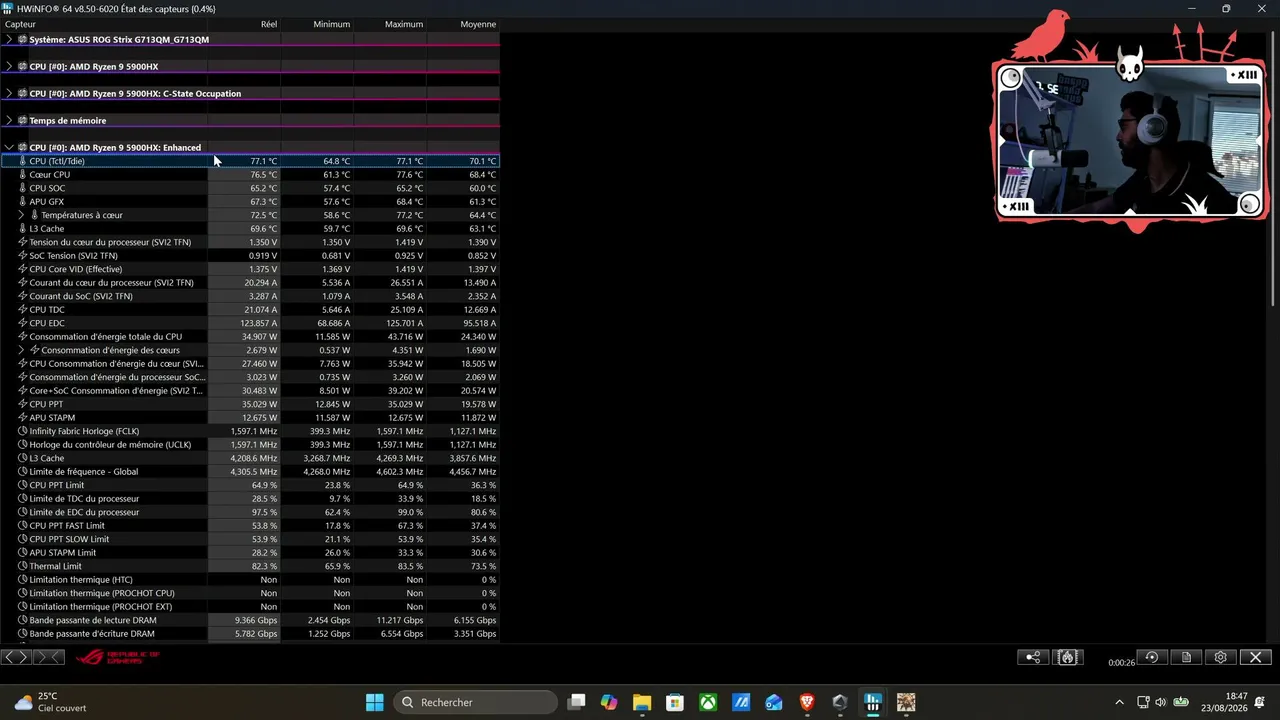Select the CPU PPT sensor row
The image size is (1280, 720).
(250, 404)
